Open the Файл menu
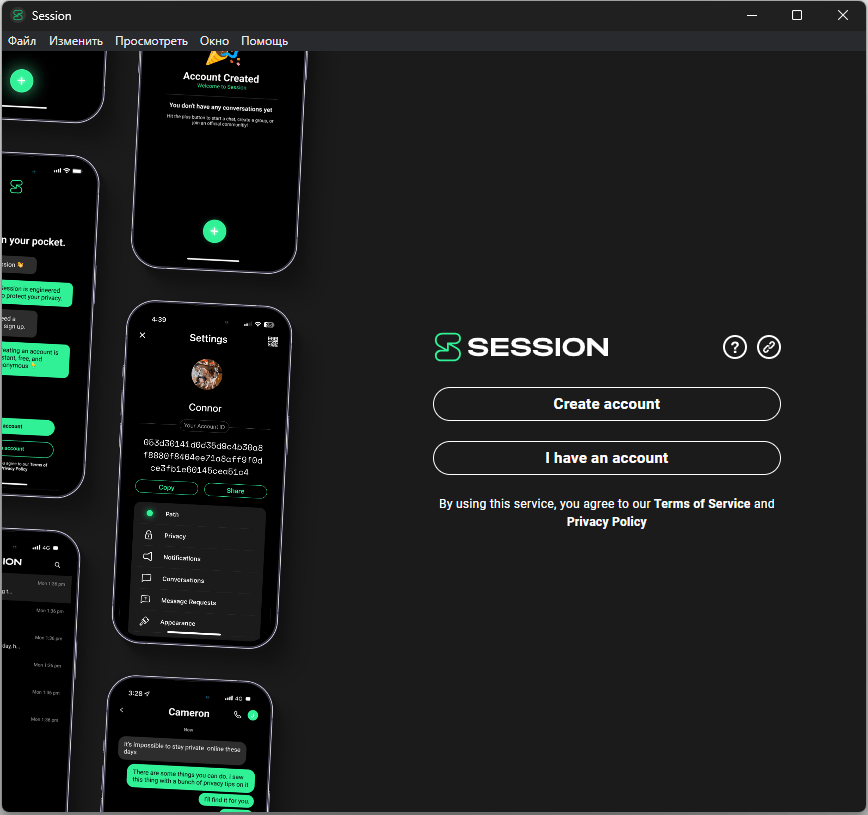The image size is (868, 815). [22, 41]
